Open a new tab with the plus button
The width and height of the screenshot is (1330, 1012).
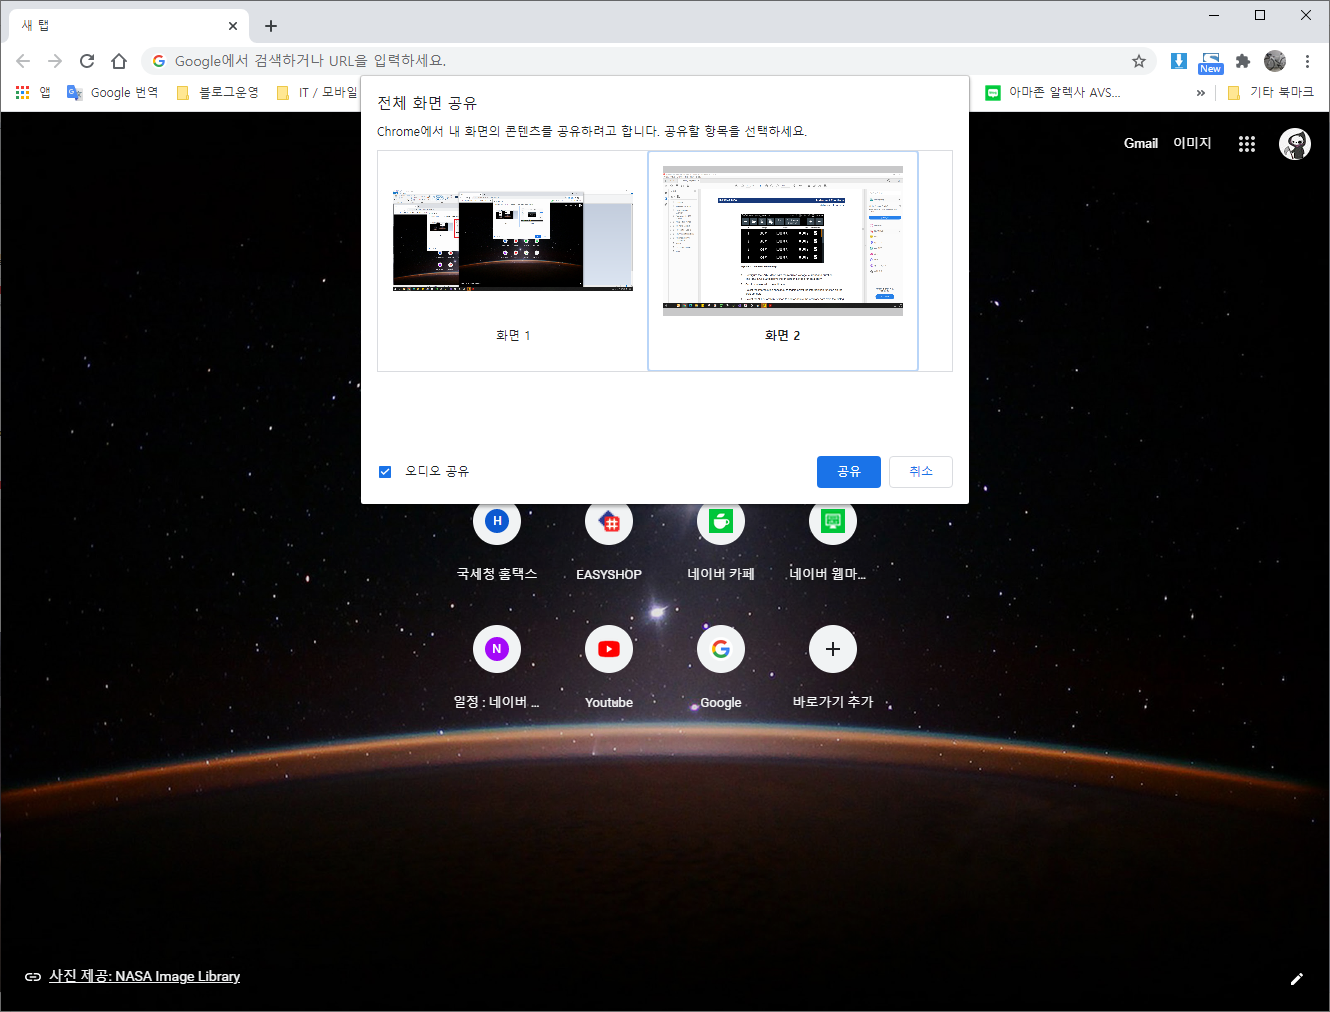coord(271,26)
